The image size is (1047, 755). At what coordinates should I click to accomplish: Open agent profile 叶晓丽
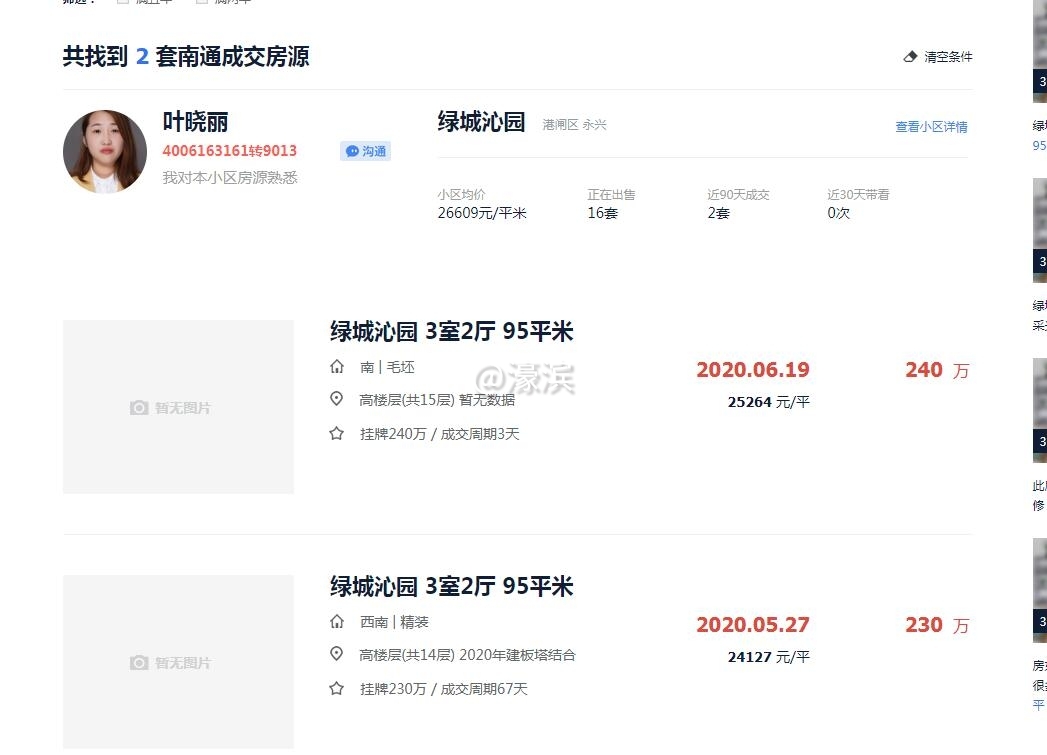193,123
